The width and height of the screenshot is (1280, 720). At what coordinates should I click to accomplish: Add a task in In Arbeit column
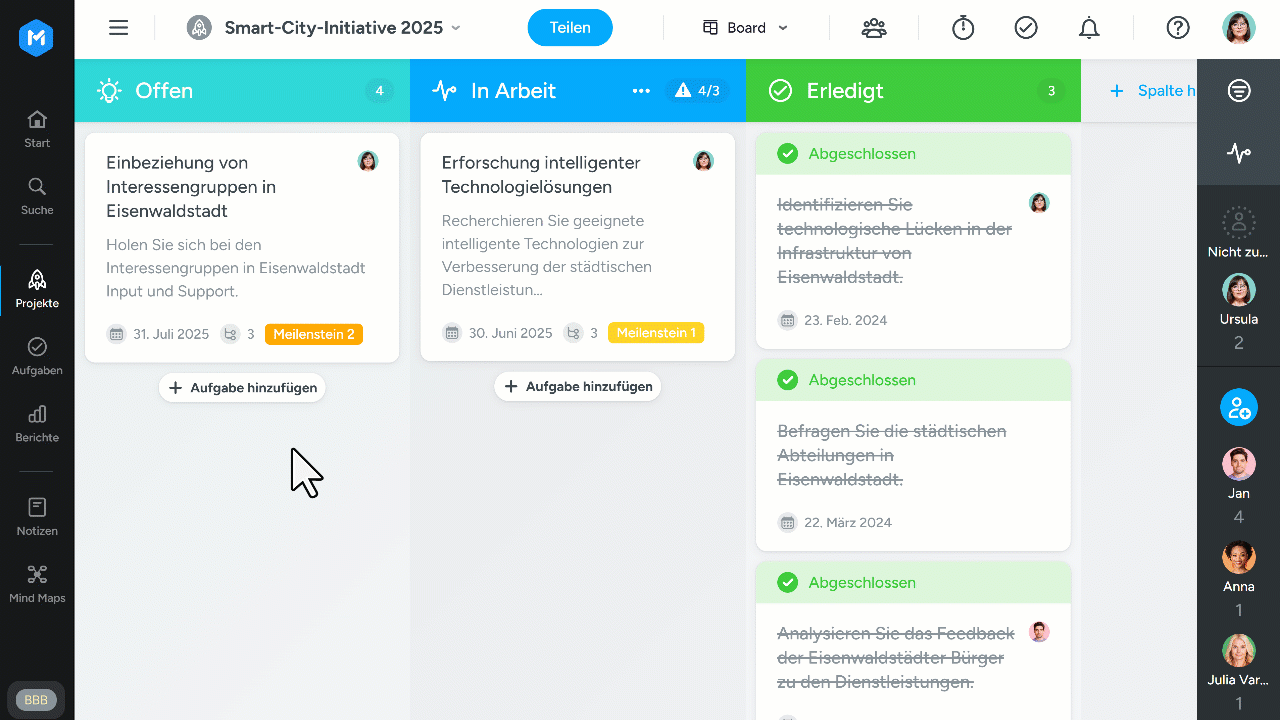click(578, 387)
